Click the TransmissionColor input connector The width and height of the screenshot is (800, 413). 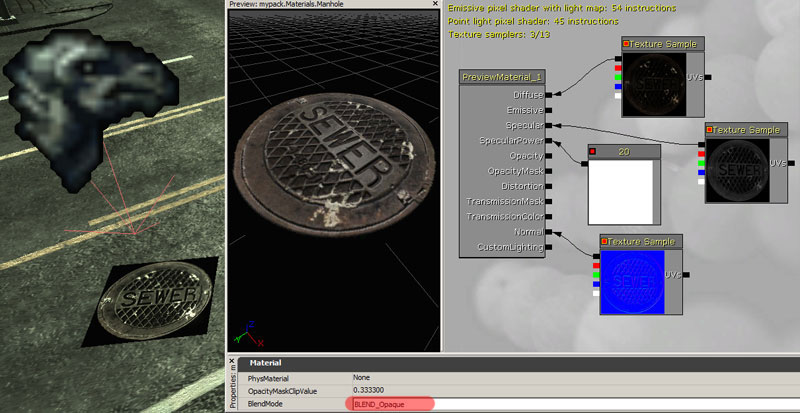pos(548,216)
